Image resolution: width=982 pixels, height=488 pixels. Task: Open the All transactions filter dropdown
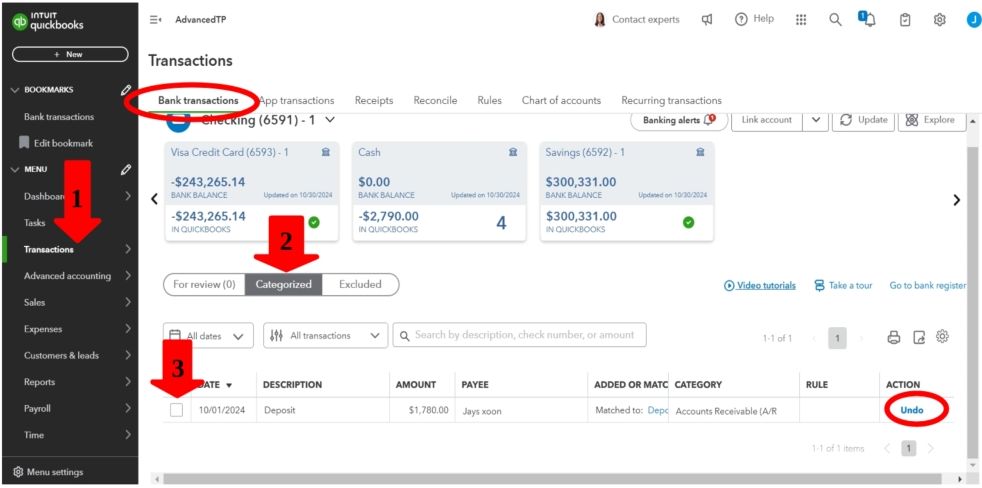pyautogui.click(x=326, y=336)
